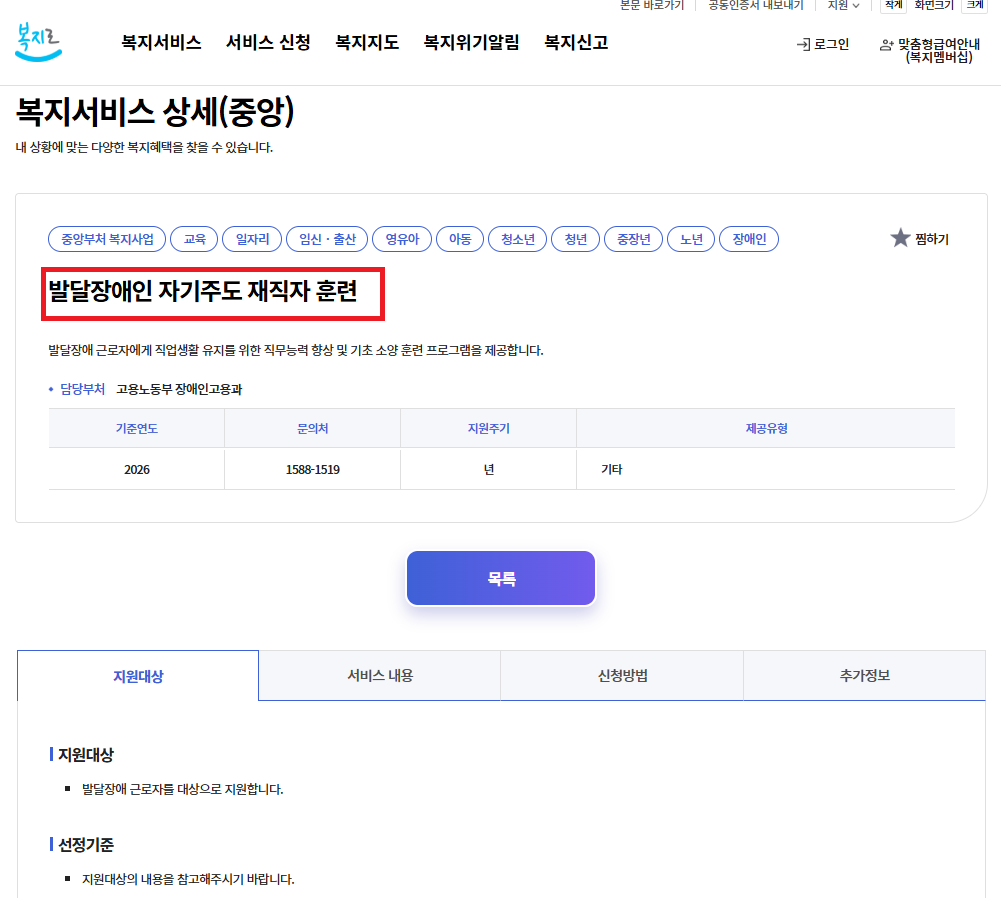Click the 찜하기 bookmark button
Viewport: 1001px width, 898px height.
919,239
